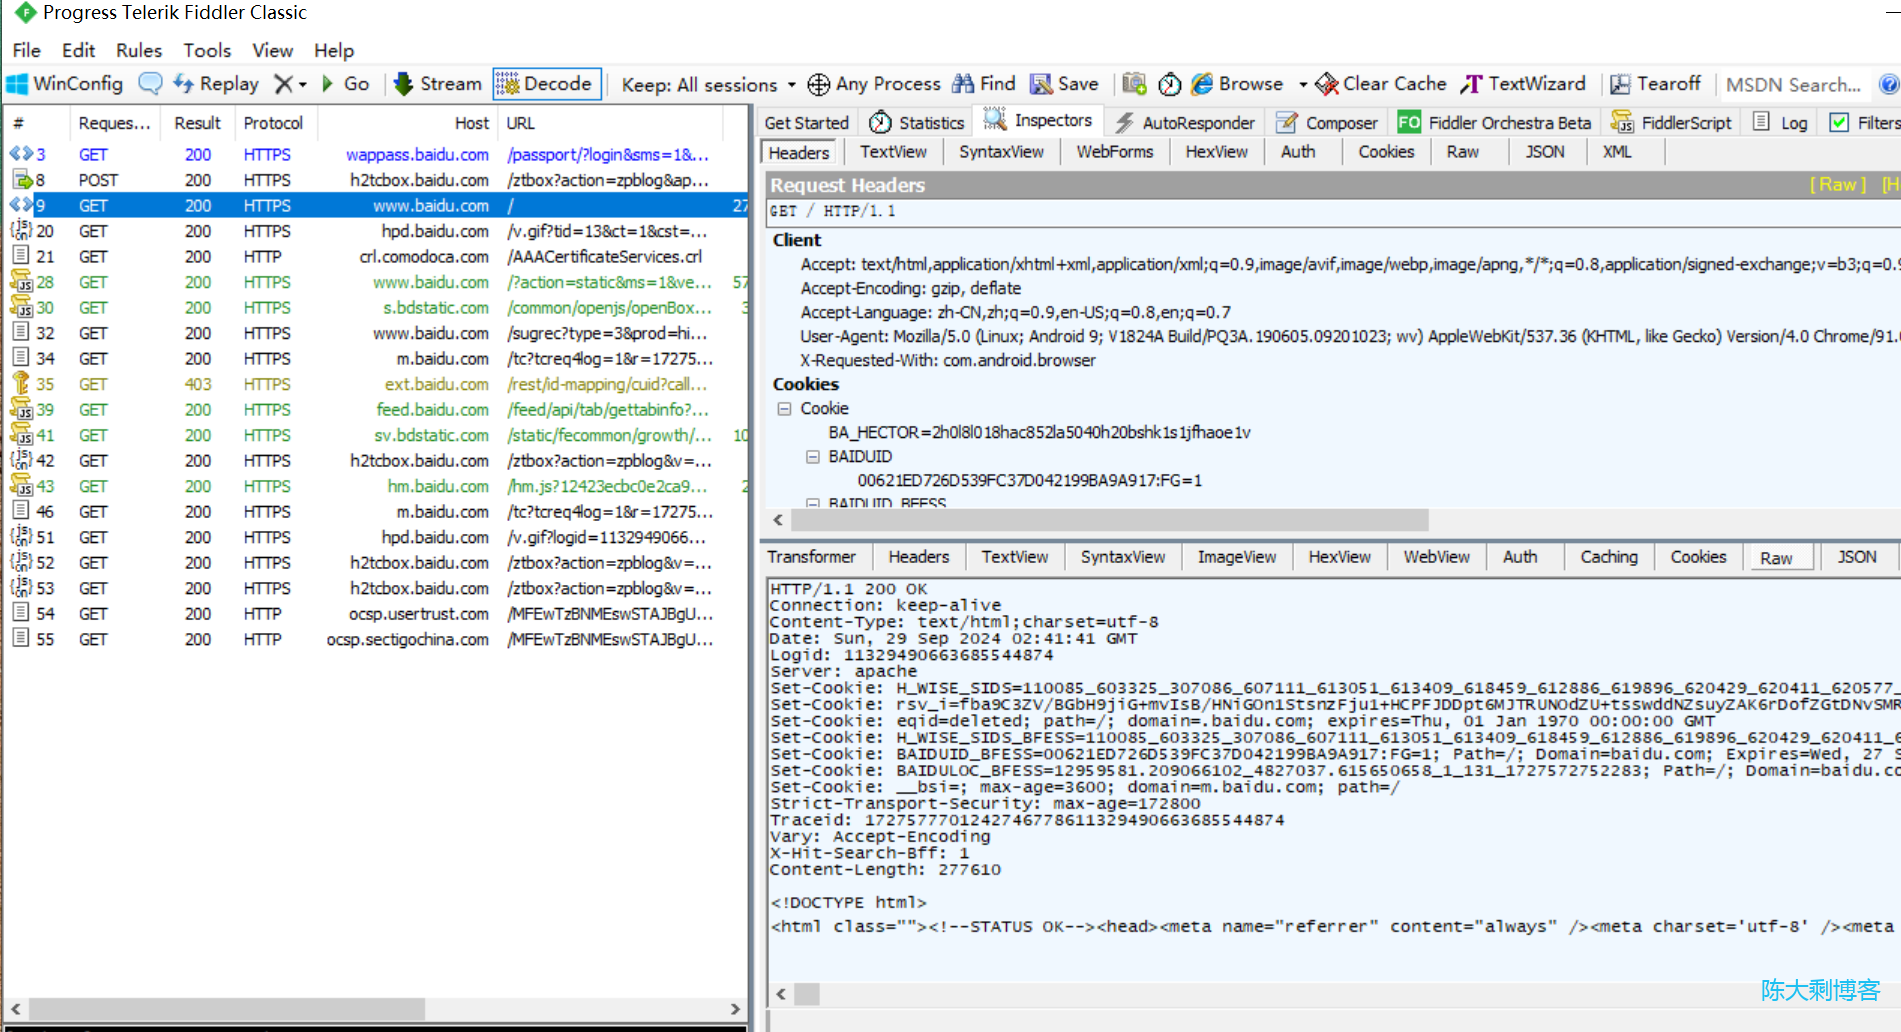The height and width of the screenshot is (1032, 1901).
Task: Click the Remove X icon
Action: (284, 84)
